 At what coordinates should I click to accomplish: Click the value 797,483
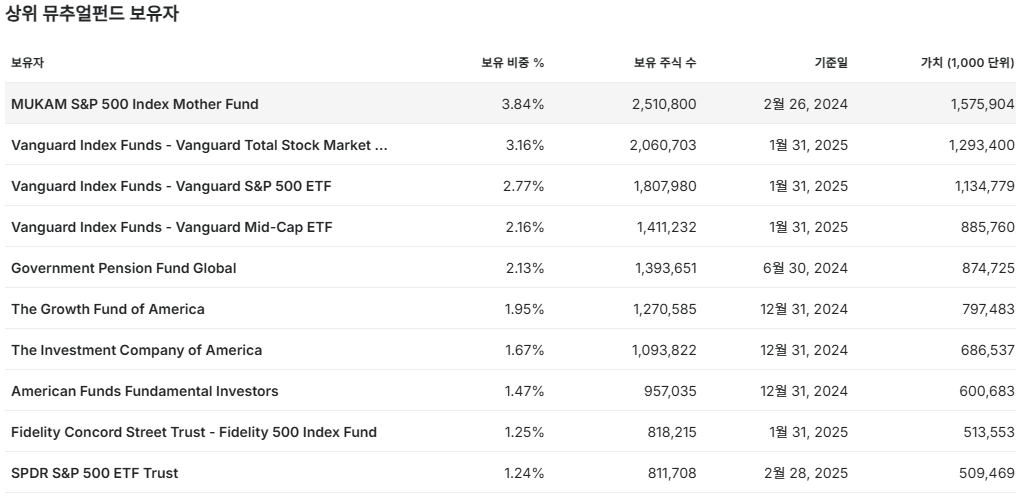[988, 309]
